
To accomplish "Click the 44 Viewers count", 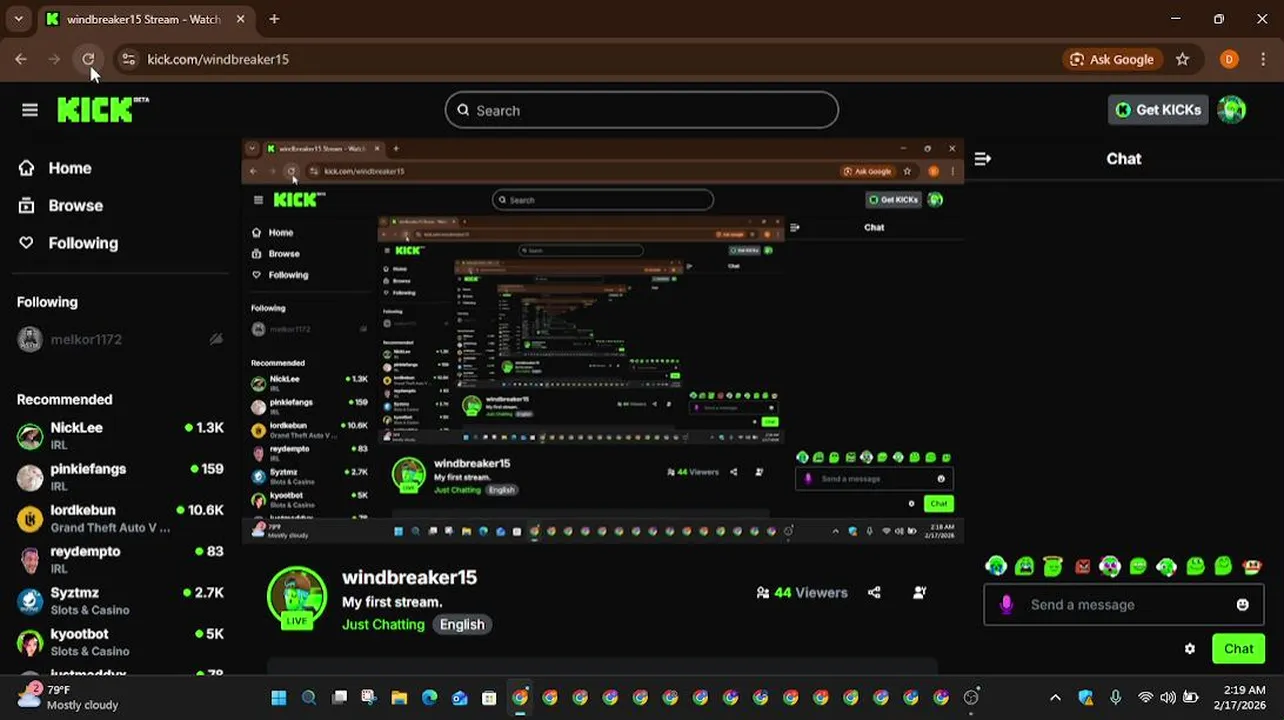I will (802, 593).
